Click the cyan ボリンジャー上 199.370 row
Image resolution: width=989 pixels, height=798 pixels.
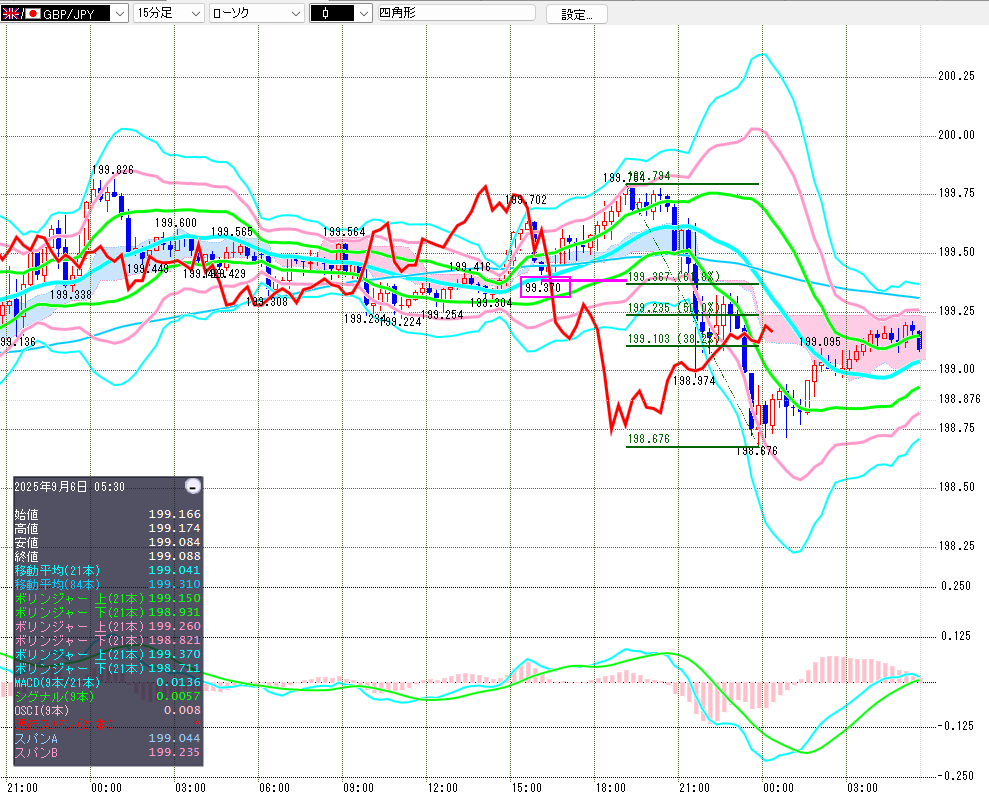tap(108, 654)
